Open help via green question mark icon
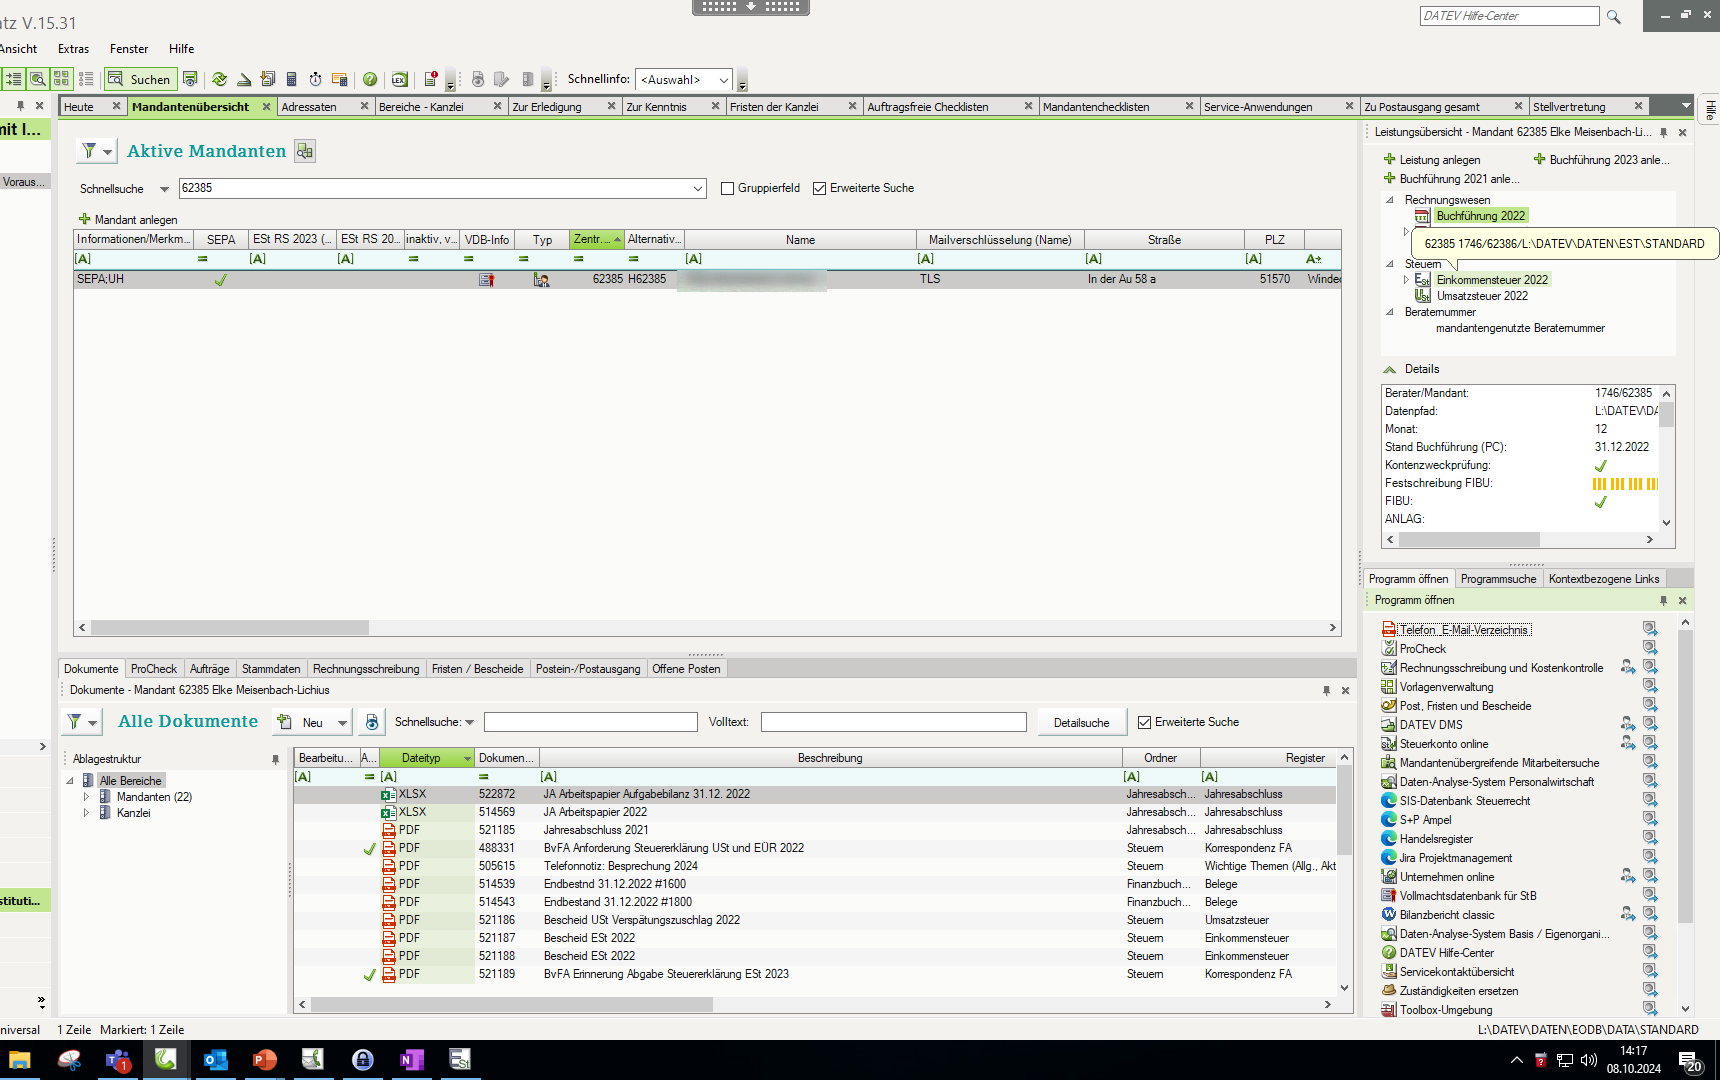The height and width of the screenshot is (1080, 1720). coord(370,79)
